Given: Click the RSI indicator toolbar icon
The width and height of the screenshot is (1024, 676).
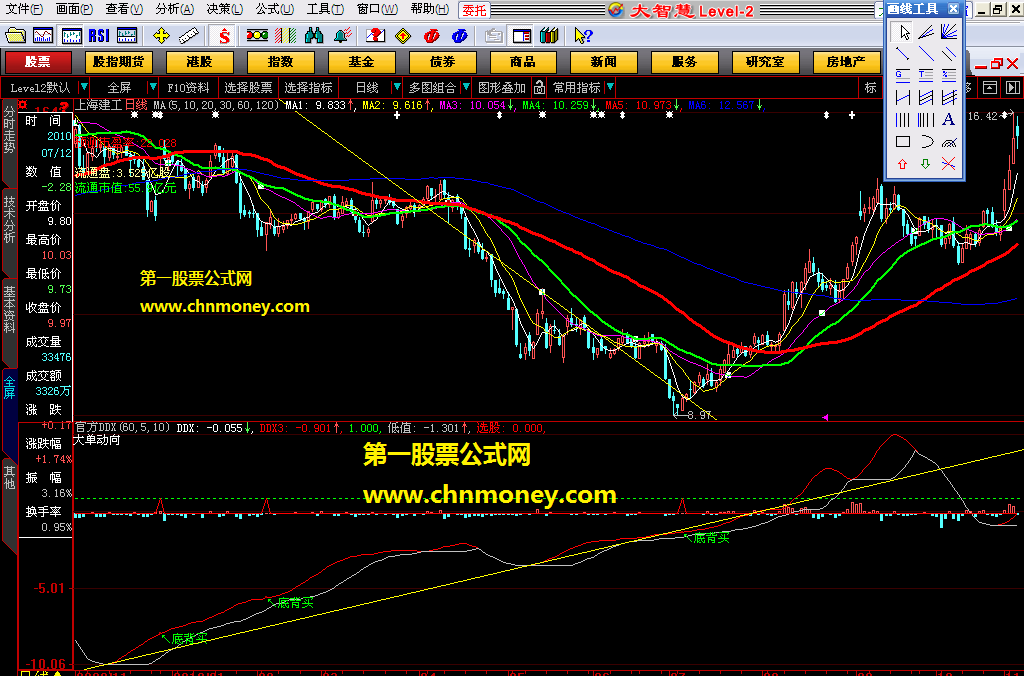Looking at the screenshot, I should pyautogui.click(x=99, y=35).
